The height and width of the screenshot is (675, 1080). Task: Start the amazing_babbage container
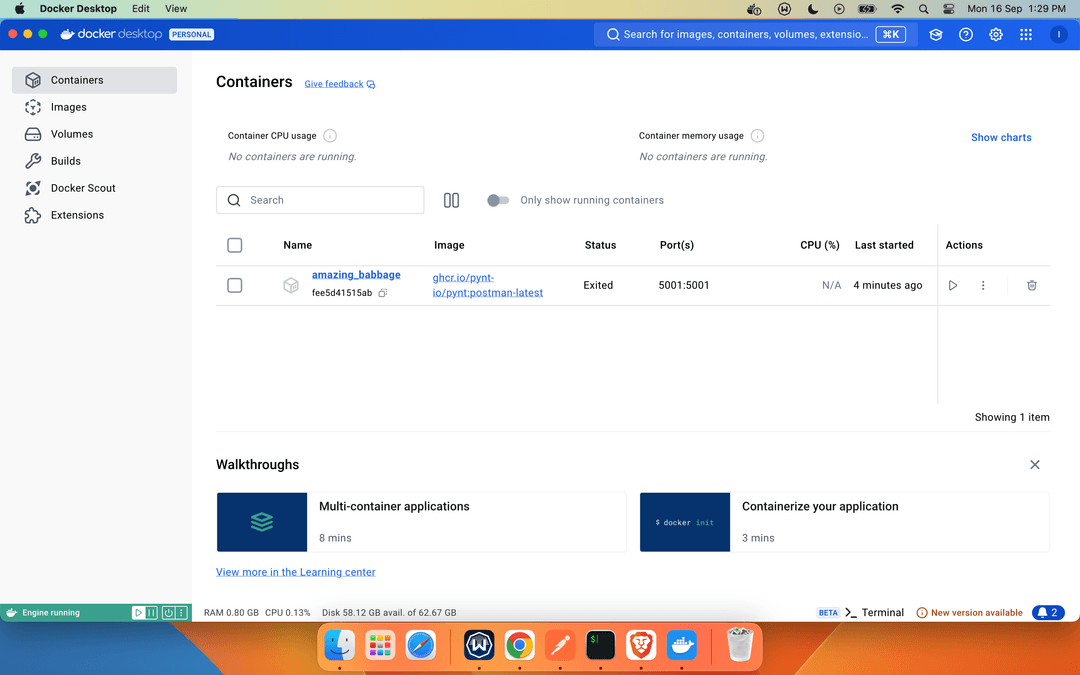point(952,286)
